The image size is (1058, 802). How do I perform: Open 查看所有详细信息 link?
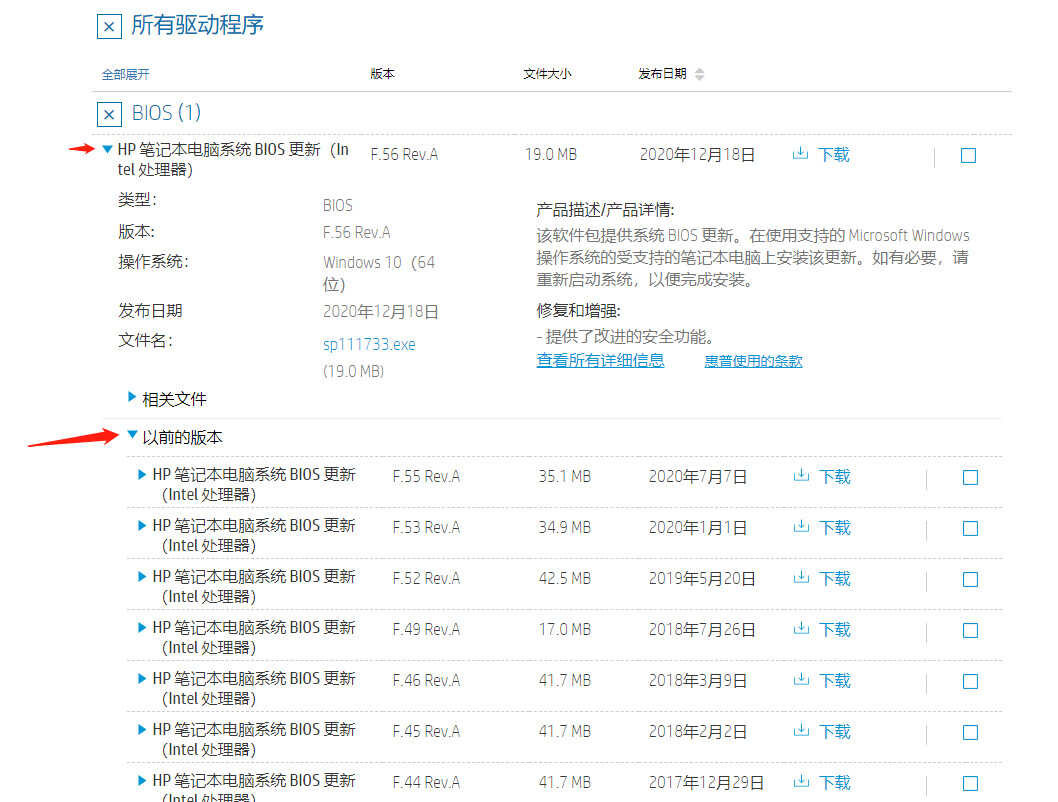pos(600,360)
